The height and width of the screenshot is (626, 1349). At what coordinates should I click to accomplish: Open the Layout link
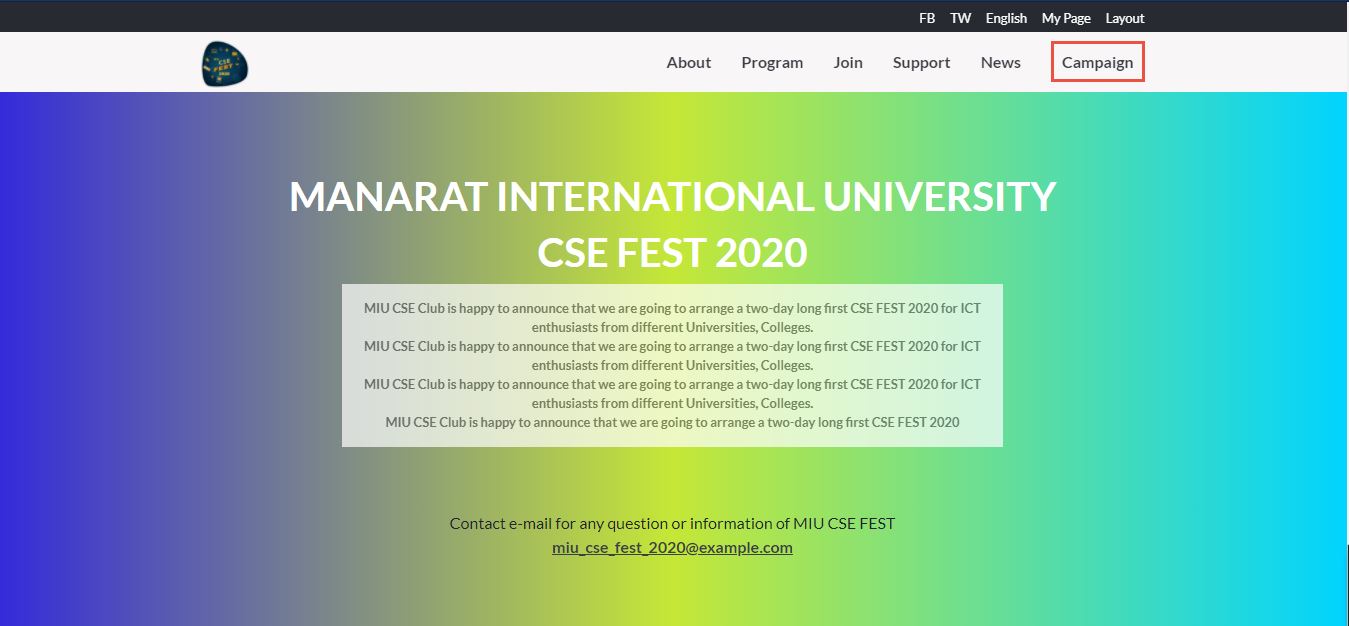[x=1125, y=18]
